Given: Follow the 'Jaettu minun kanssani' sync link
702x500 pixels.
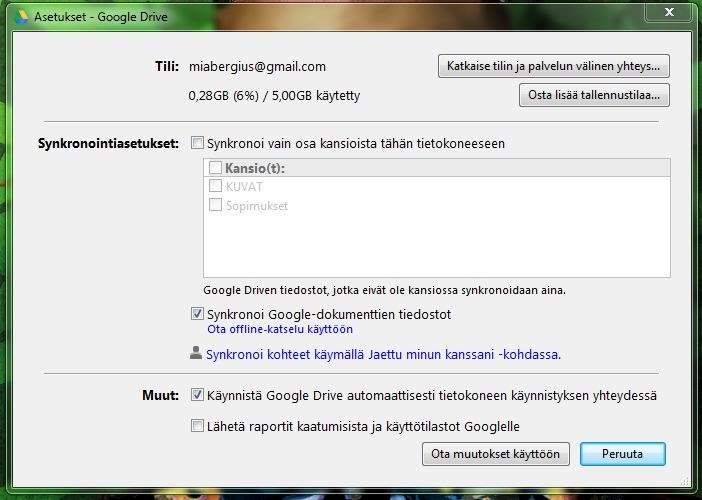Looking at the screenshot, I should [x=383, y=354].
